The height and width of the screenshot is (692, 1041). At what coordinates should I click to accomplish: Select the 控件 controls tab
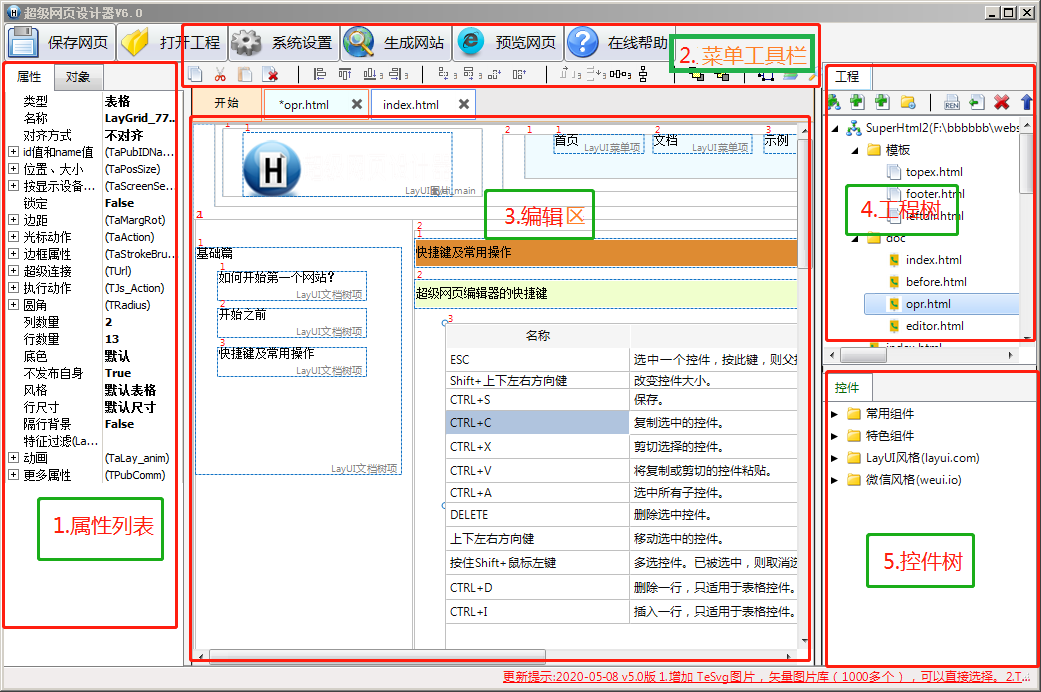pyautogui.click(x=846, y=388)
